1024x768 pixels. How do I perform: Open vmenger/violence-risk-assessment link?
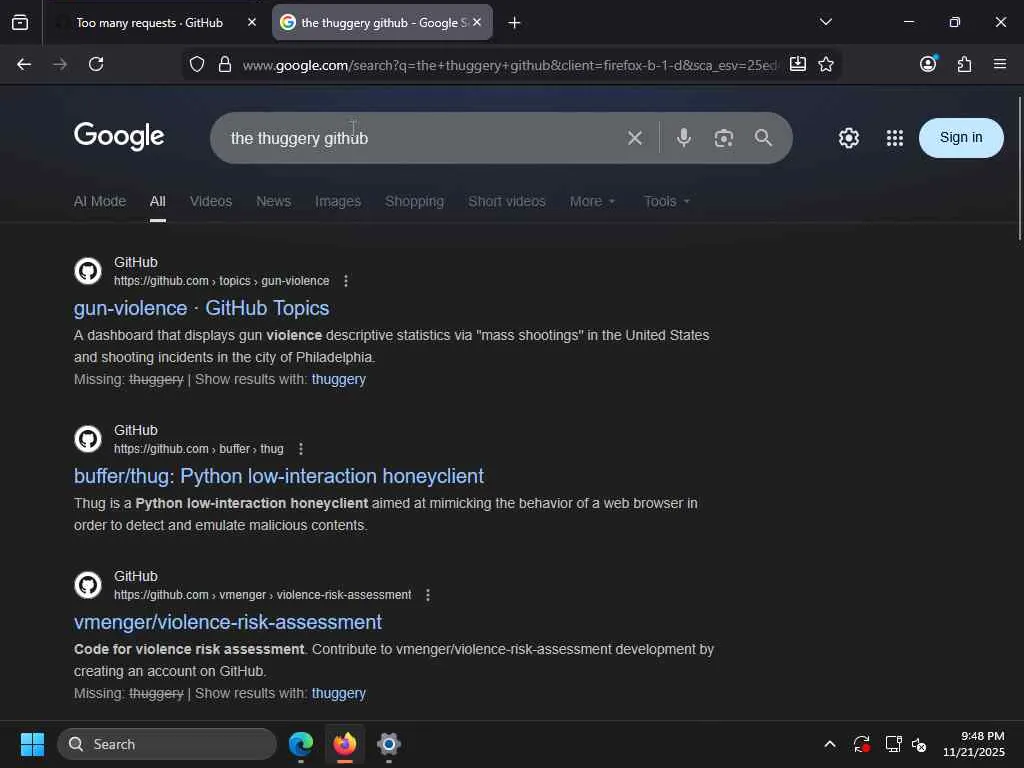coord(228,622)
